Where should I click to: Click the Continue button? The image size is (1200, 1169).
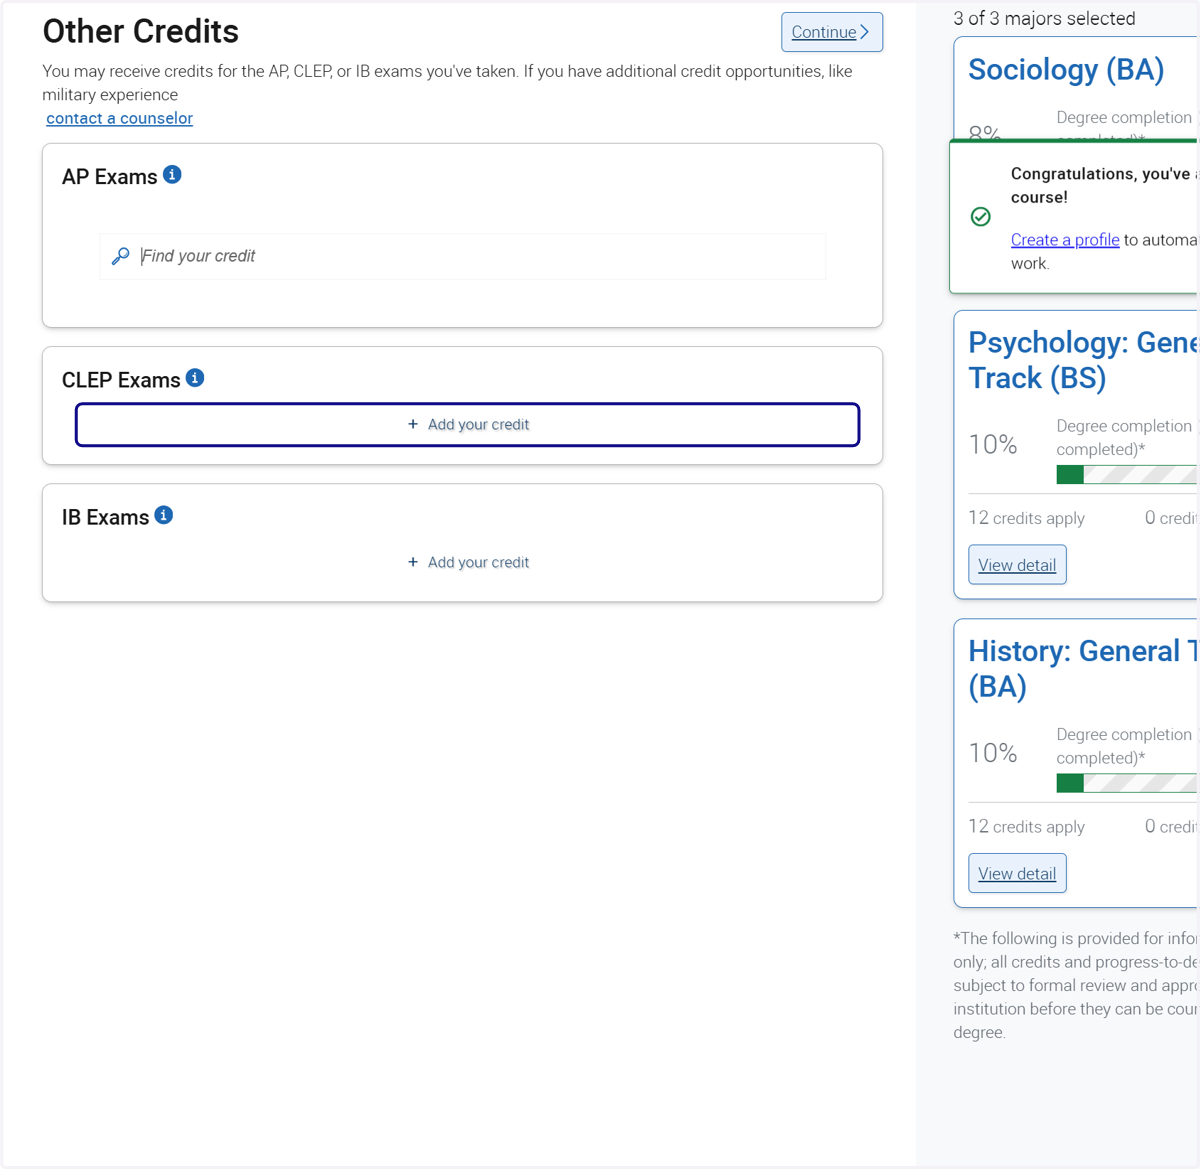pyautogui.click(x=832, y=32)
